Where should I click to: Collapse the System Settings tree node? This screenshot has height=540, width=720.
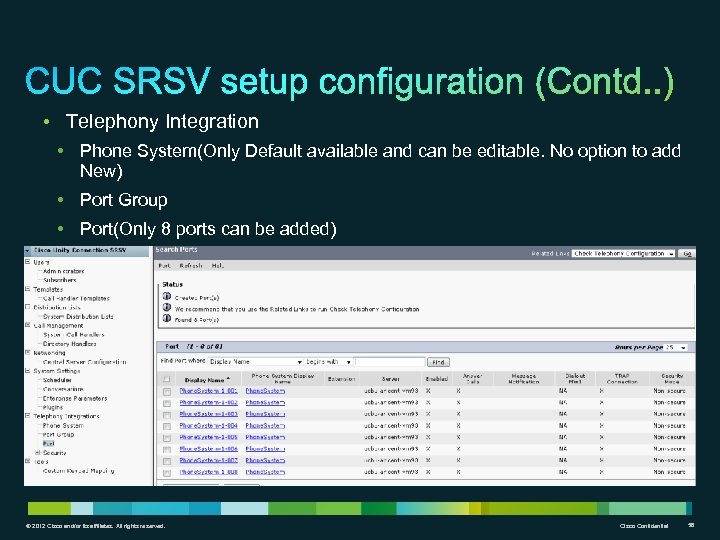(x=28, y=371)
